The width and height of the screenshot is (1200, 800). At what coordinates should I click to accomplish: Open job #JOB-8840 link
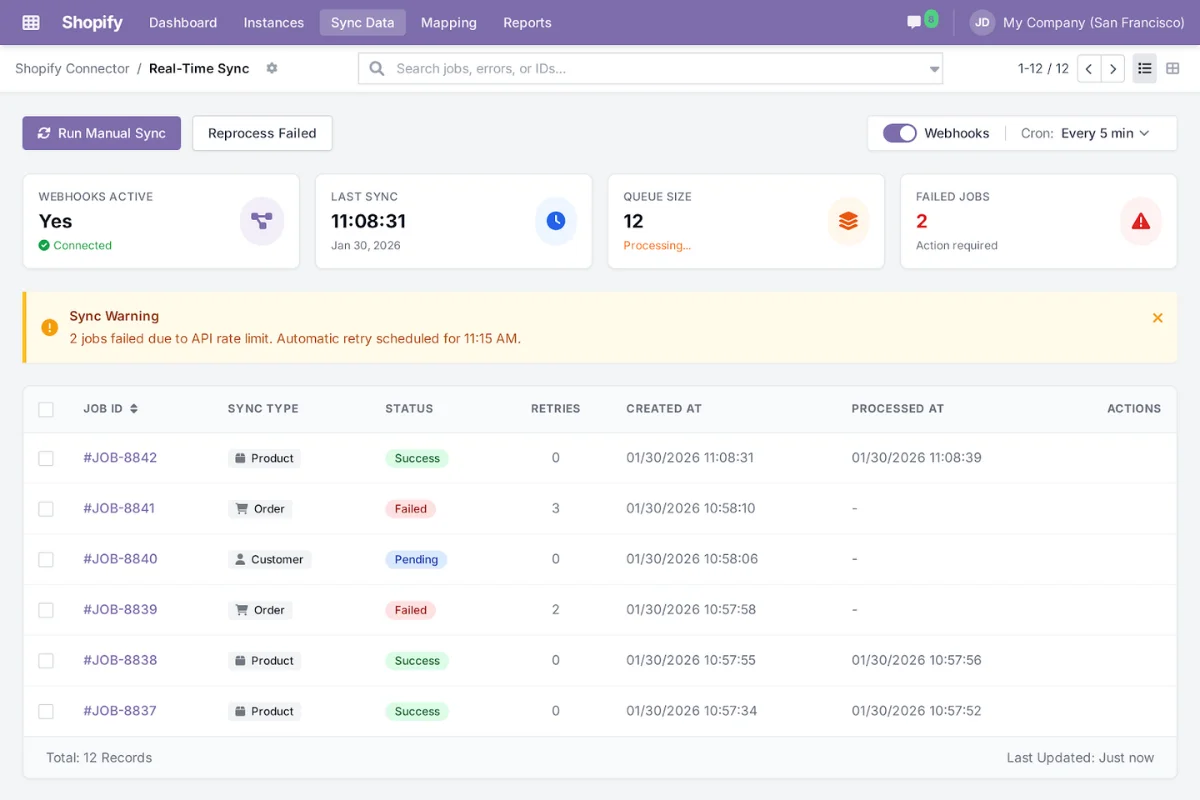coord(120,559)
